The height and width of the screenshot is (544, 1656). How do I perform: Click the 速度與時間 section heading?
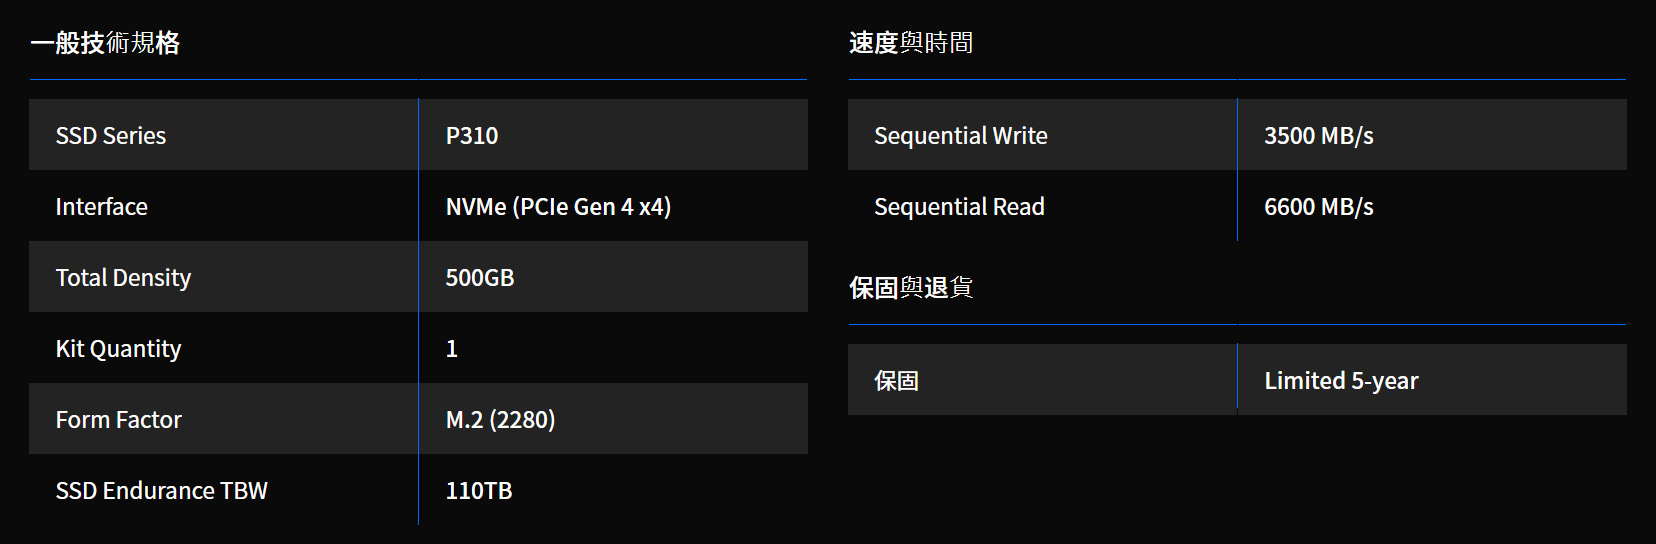[911, 43]
